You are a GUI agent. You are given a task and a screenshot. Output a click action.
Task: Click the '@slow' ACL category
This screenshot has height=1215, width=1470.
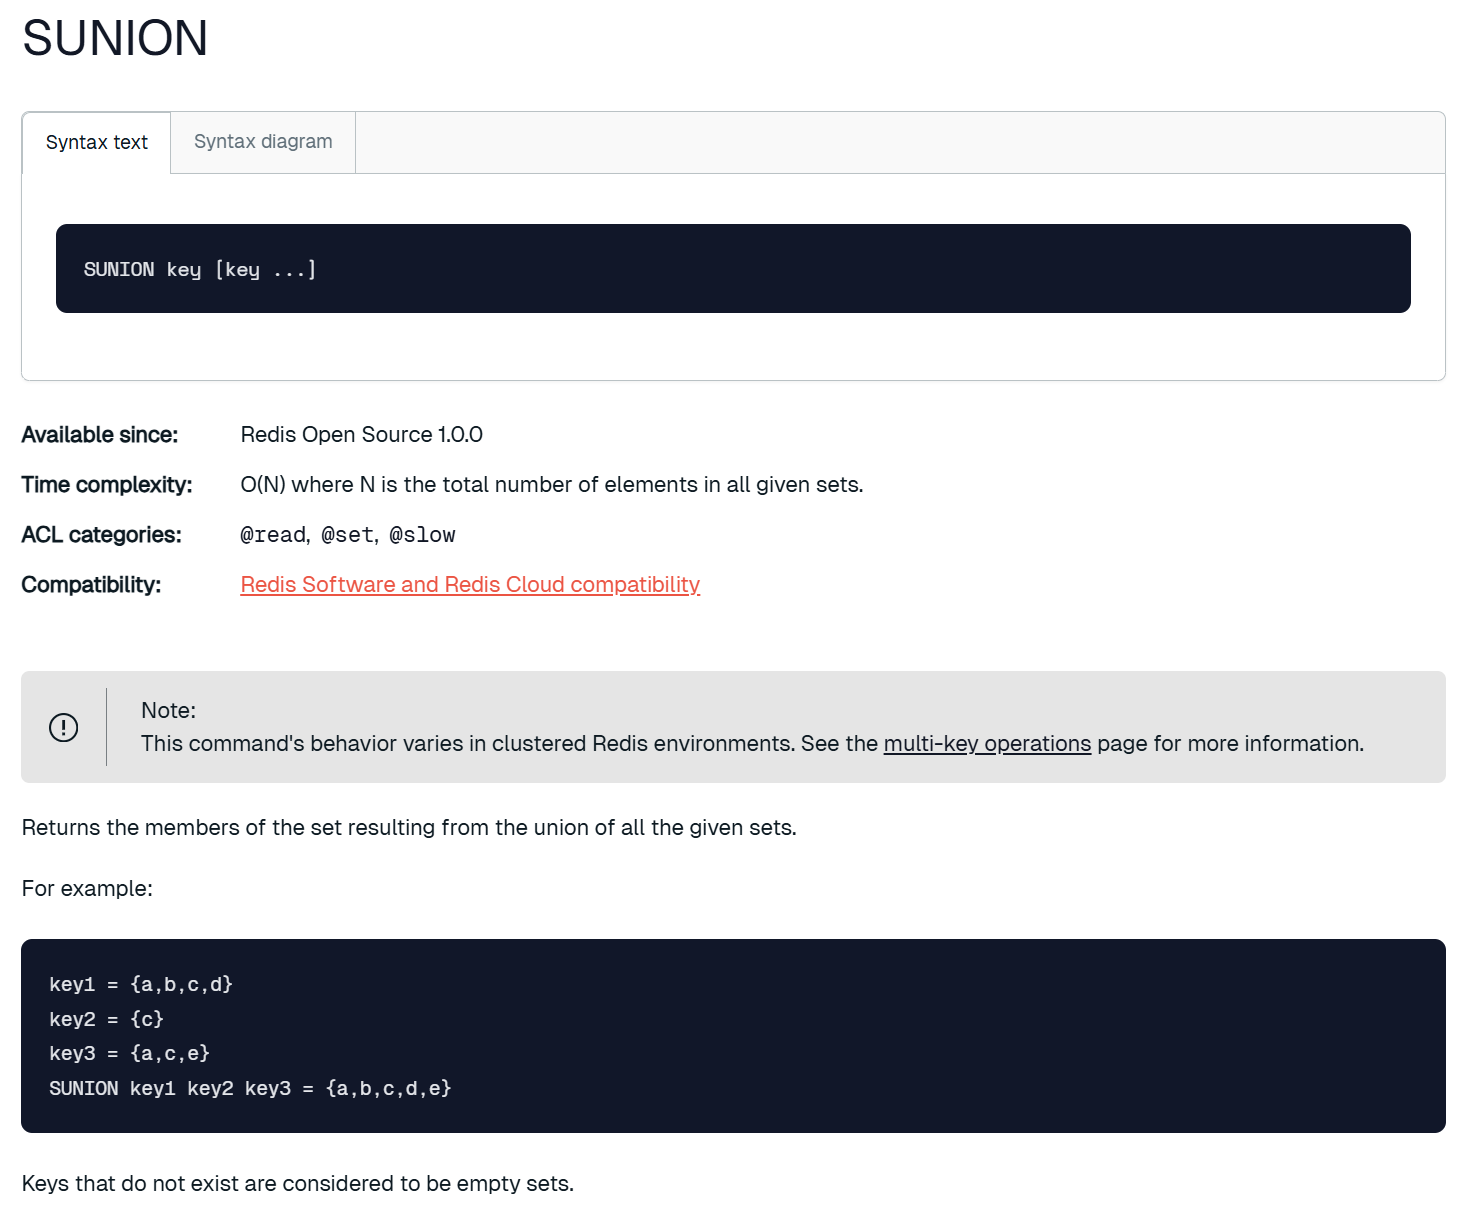point(423,535)
